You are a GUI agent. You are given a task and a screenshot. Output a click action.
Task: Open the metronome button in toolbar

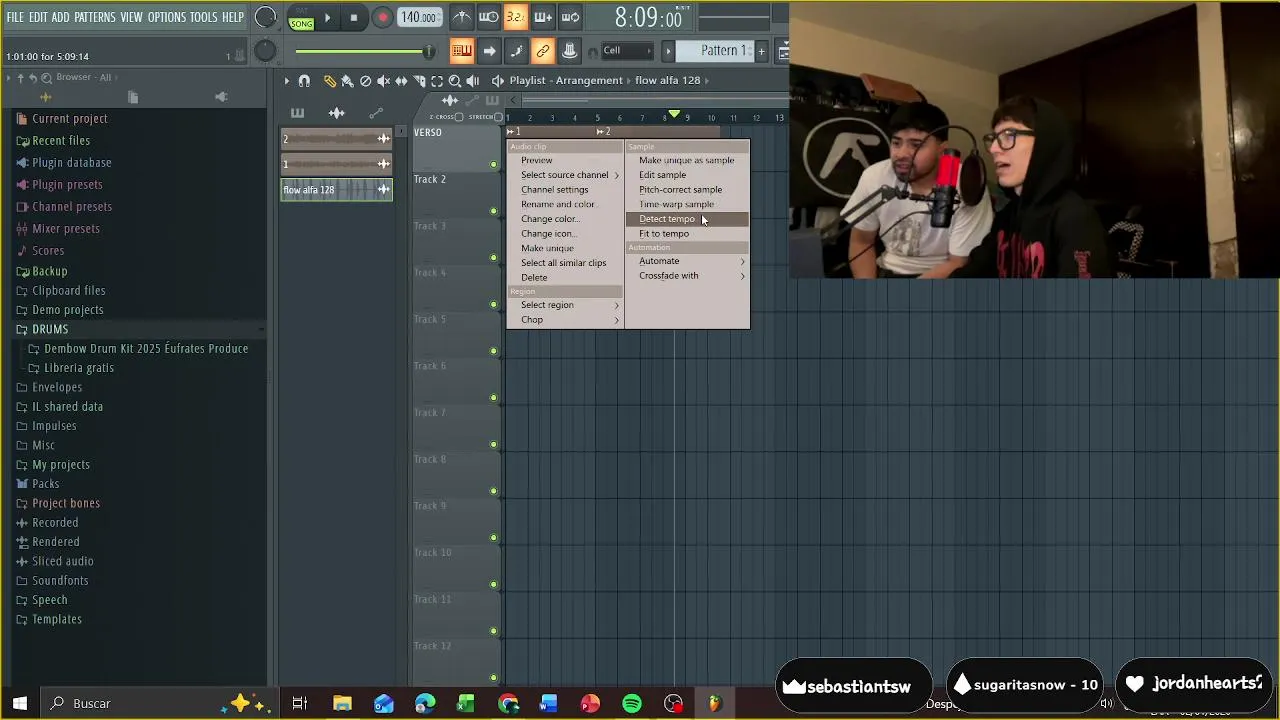tap(462, 17)
